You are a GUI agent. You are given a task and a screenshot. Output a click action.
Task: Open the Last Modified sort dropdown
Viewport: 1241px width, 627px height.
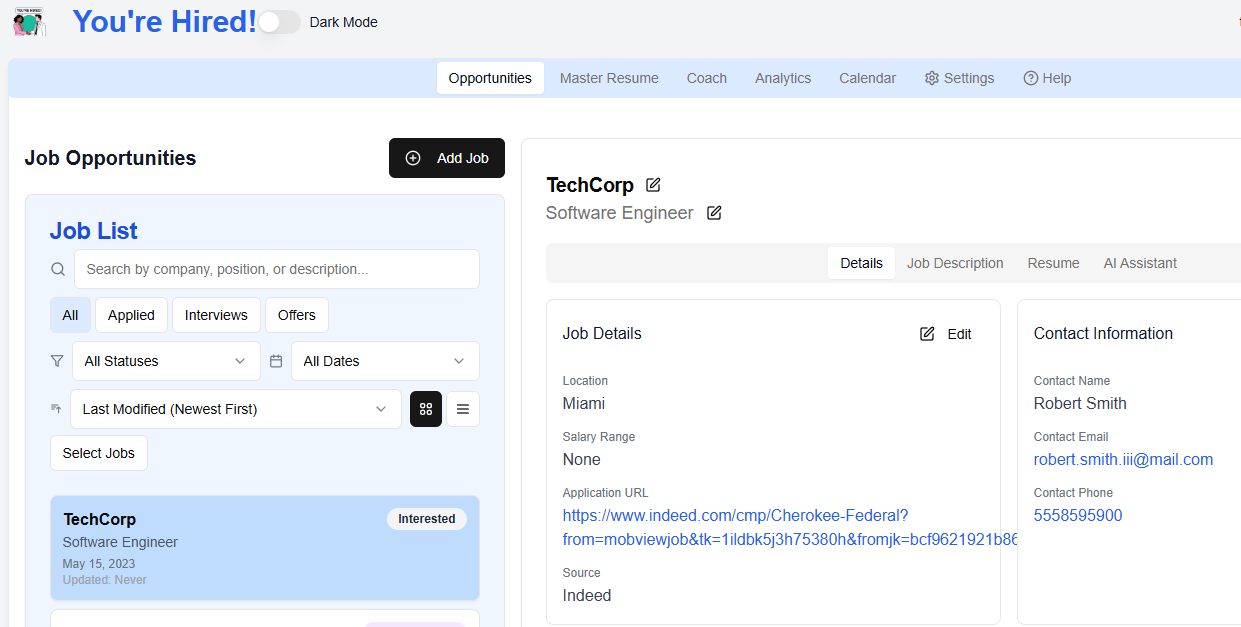coord(236,409)
